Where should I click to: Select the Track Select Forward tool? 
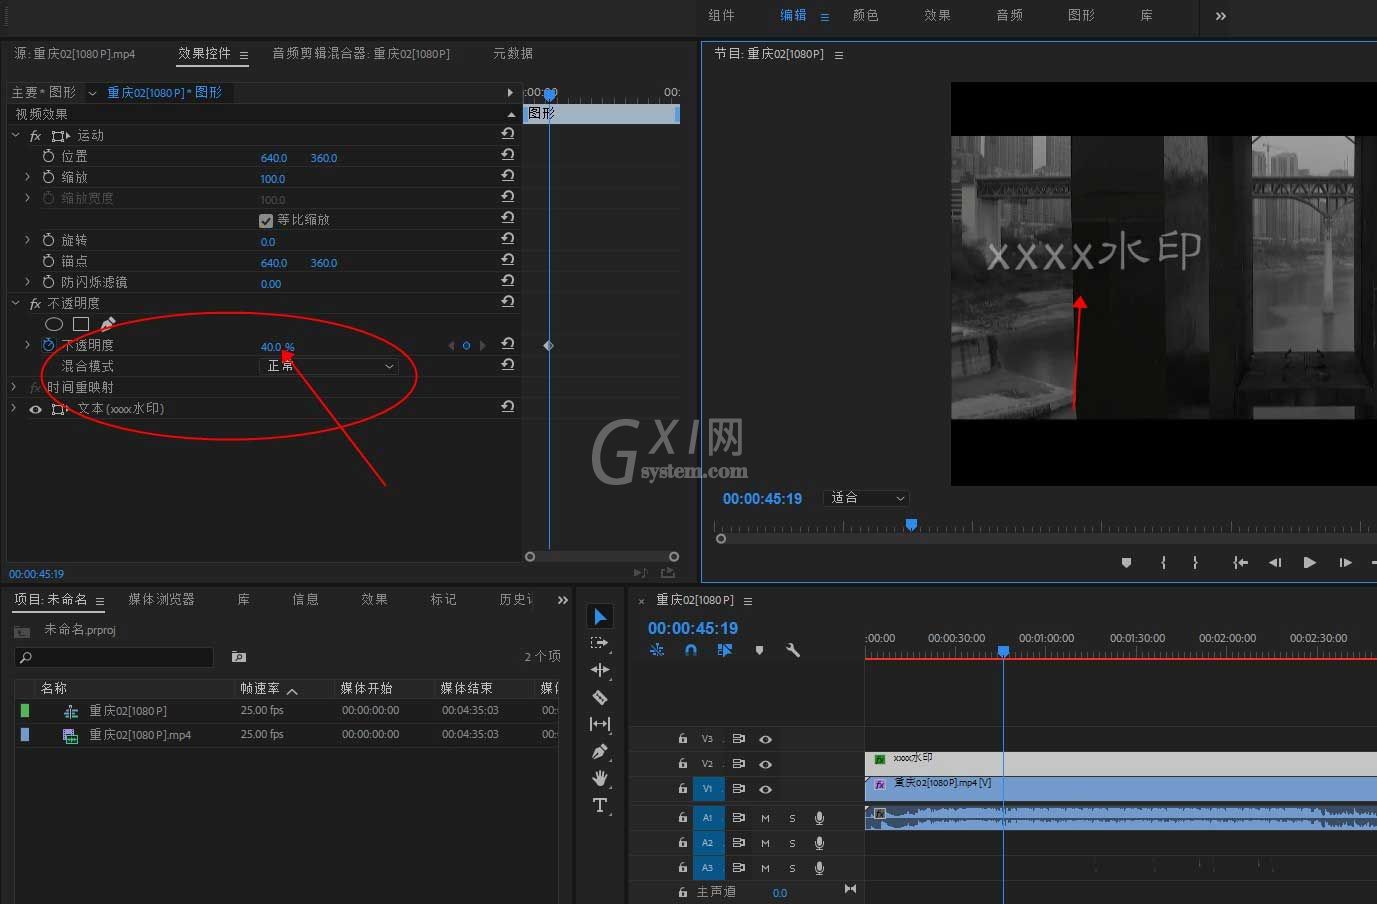click(600, 643)
